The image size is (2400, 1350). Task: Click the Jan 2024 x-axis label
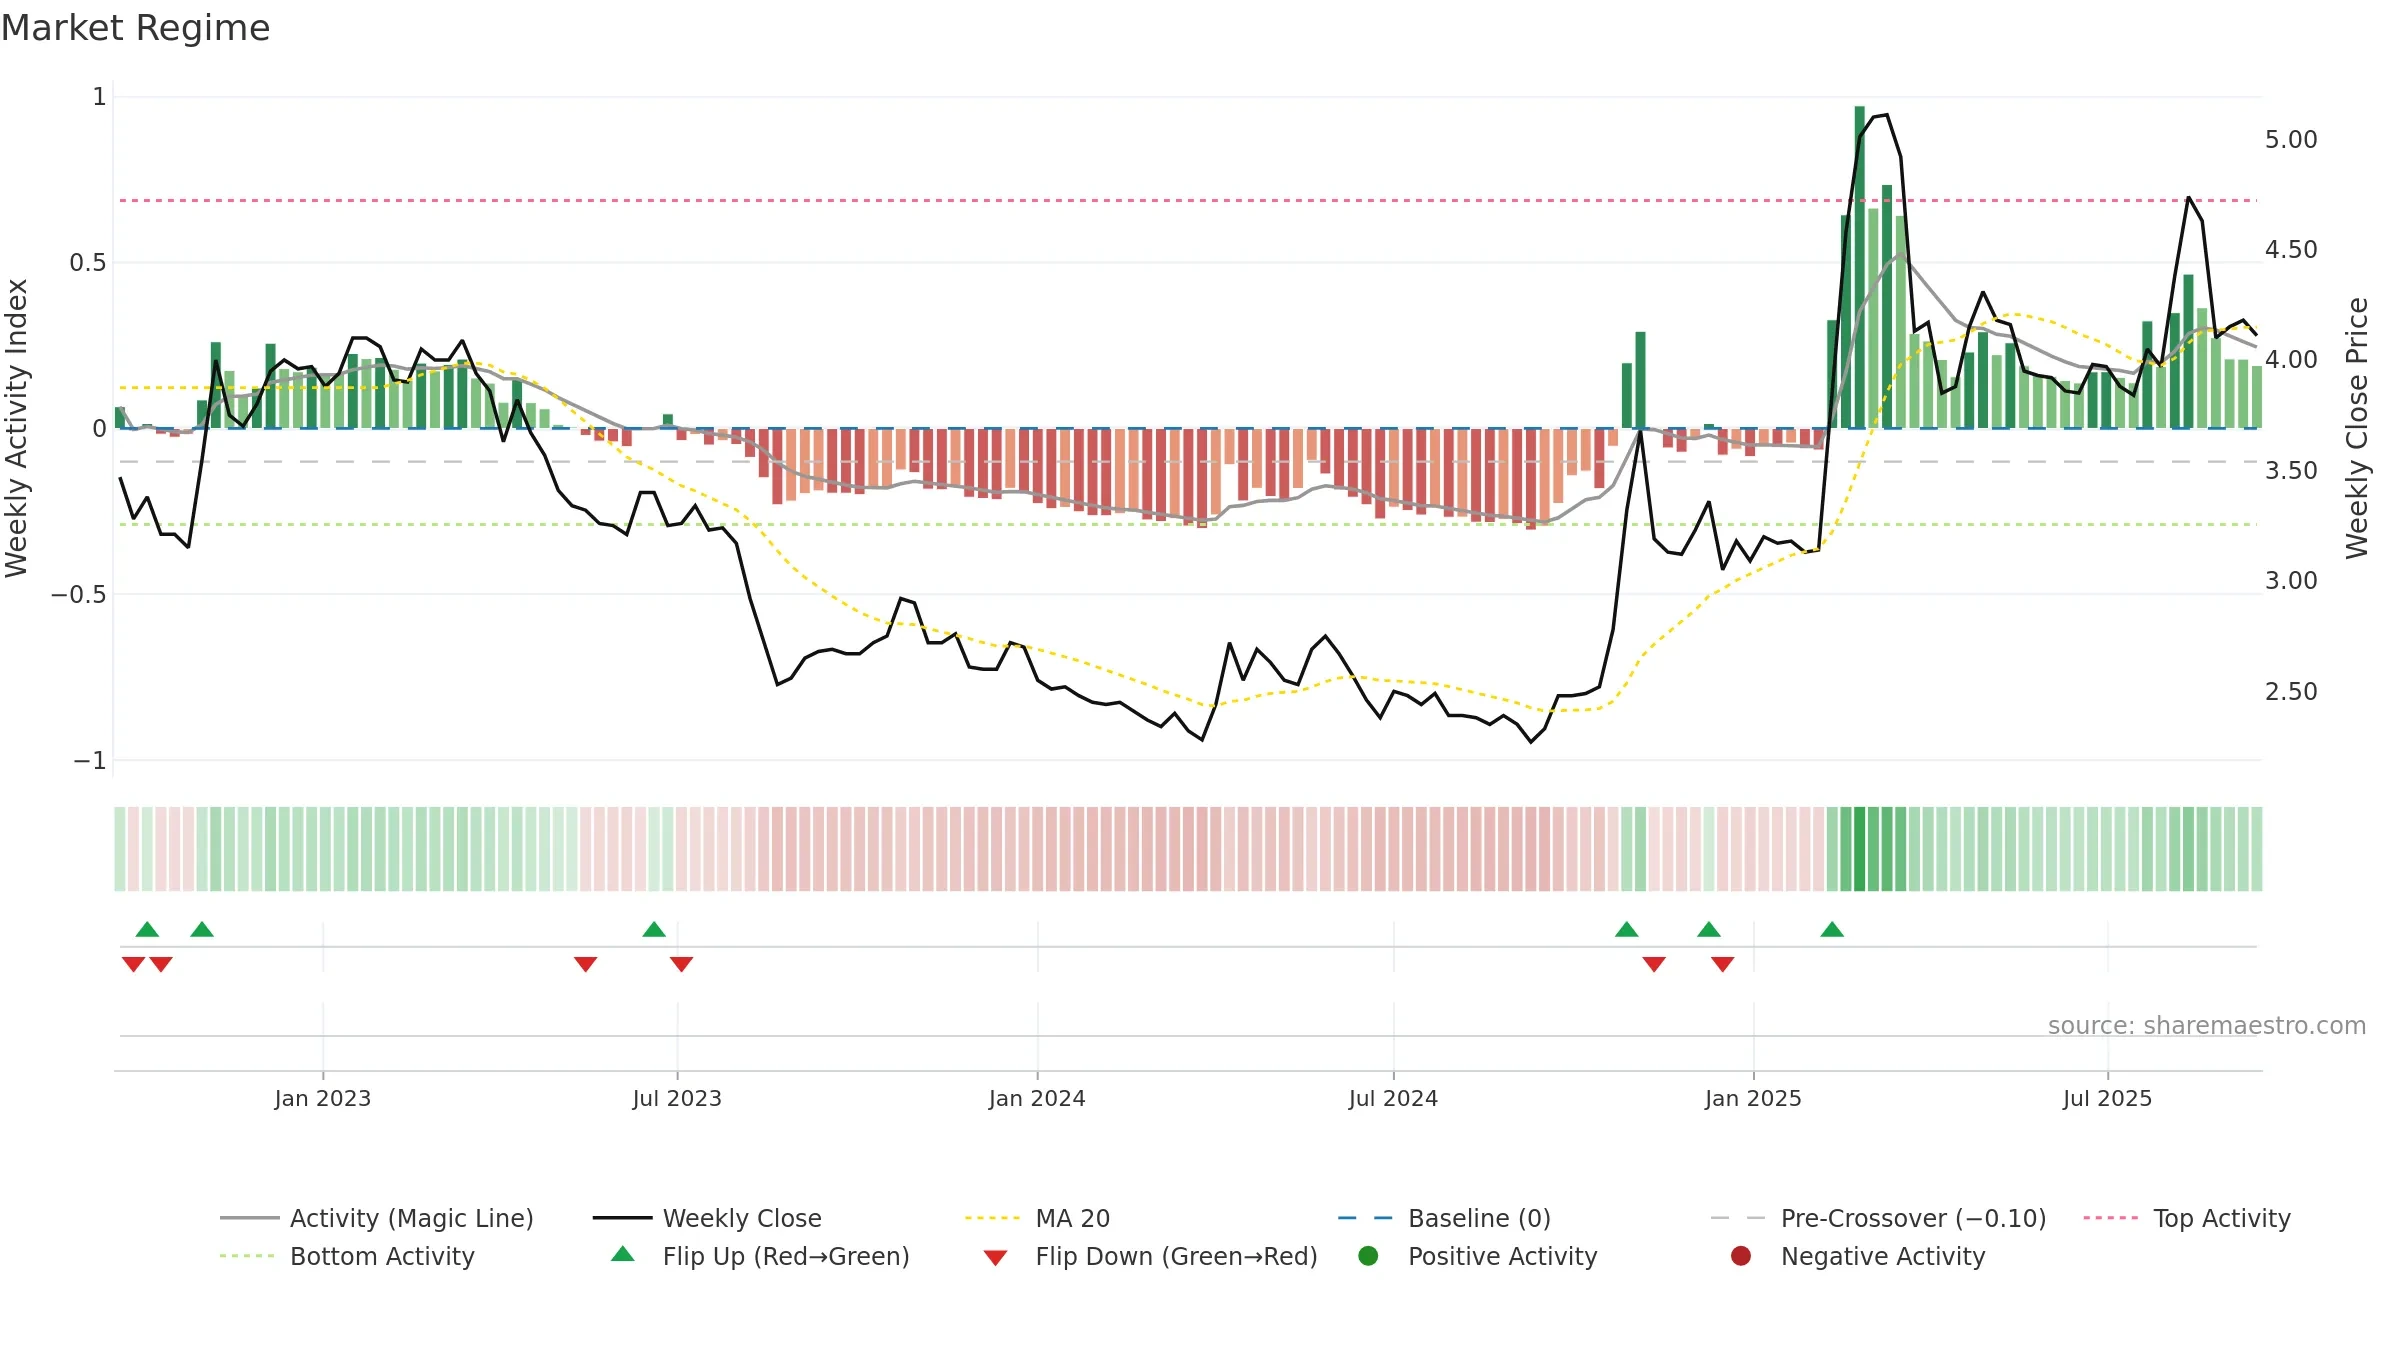click(1037, 1098)
